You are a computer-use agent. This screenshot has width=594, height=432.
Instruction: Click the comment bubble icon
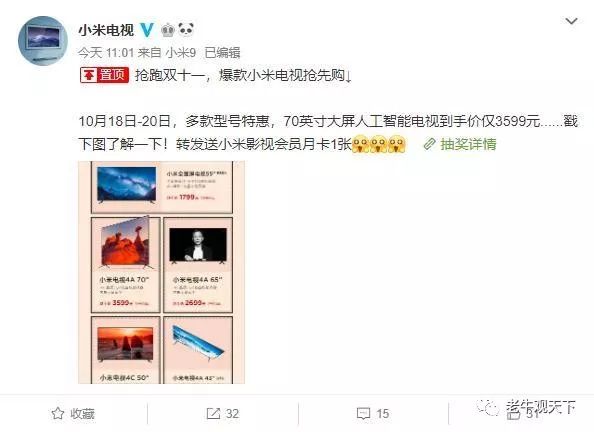click(x=363, y=413)
